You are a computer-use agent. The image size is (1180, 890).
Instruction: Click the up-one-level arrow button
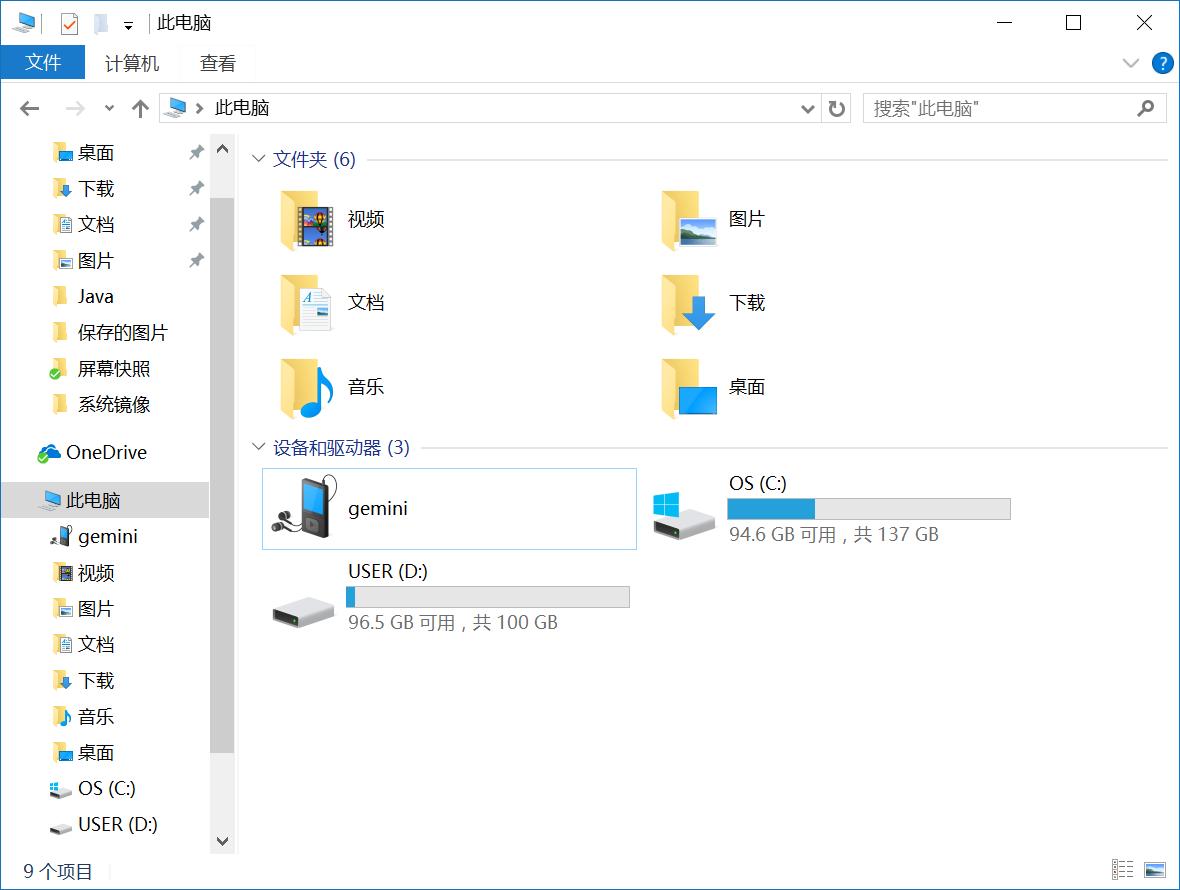pyautogui.click(x=140, y=108)
